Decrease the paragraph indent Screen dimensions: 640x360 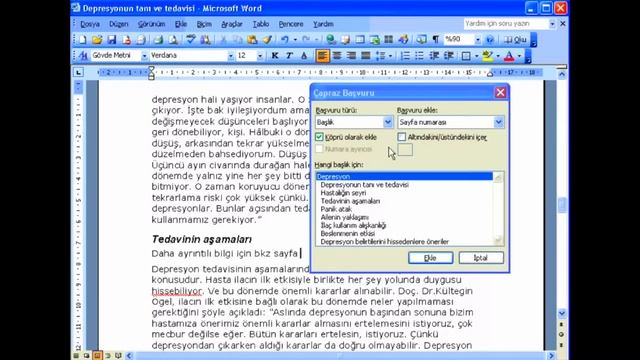click(434, 56)
